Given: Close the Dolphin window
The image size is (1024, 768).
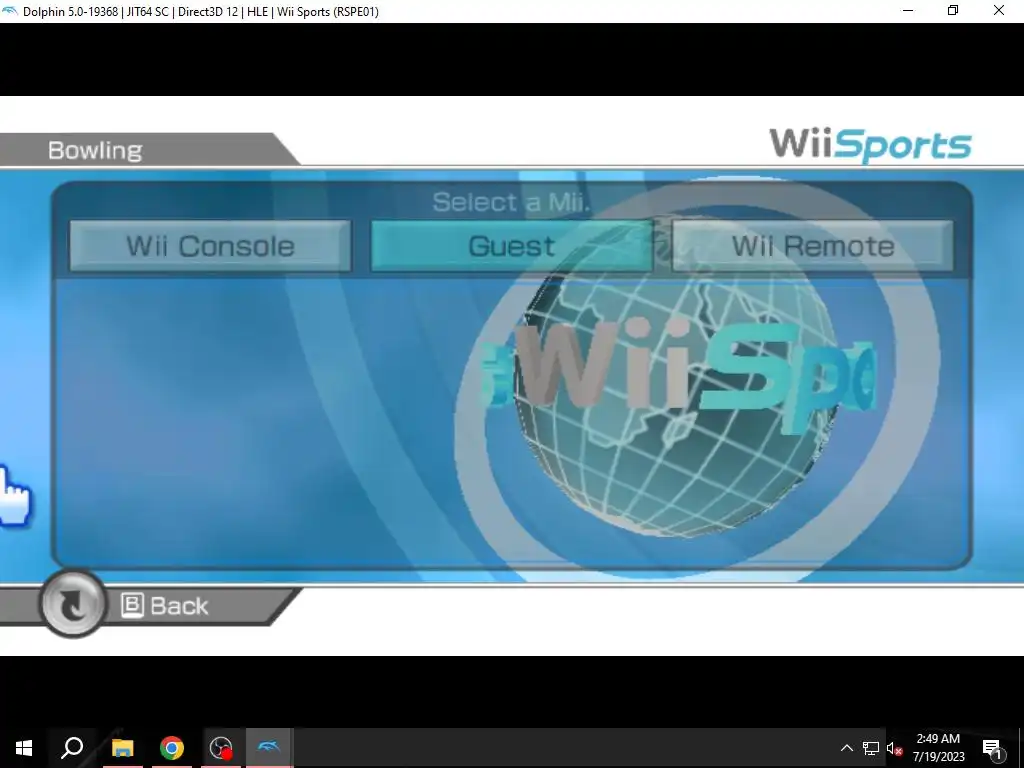Looking at the screenshot, I should [x=999, y=11].
